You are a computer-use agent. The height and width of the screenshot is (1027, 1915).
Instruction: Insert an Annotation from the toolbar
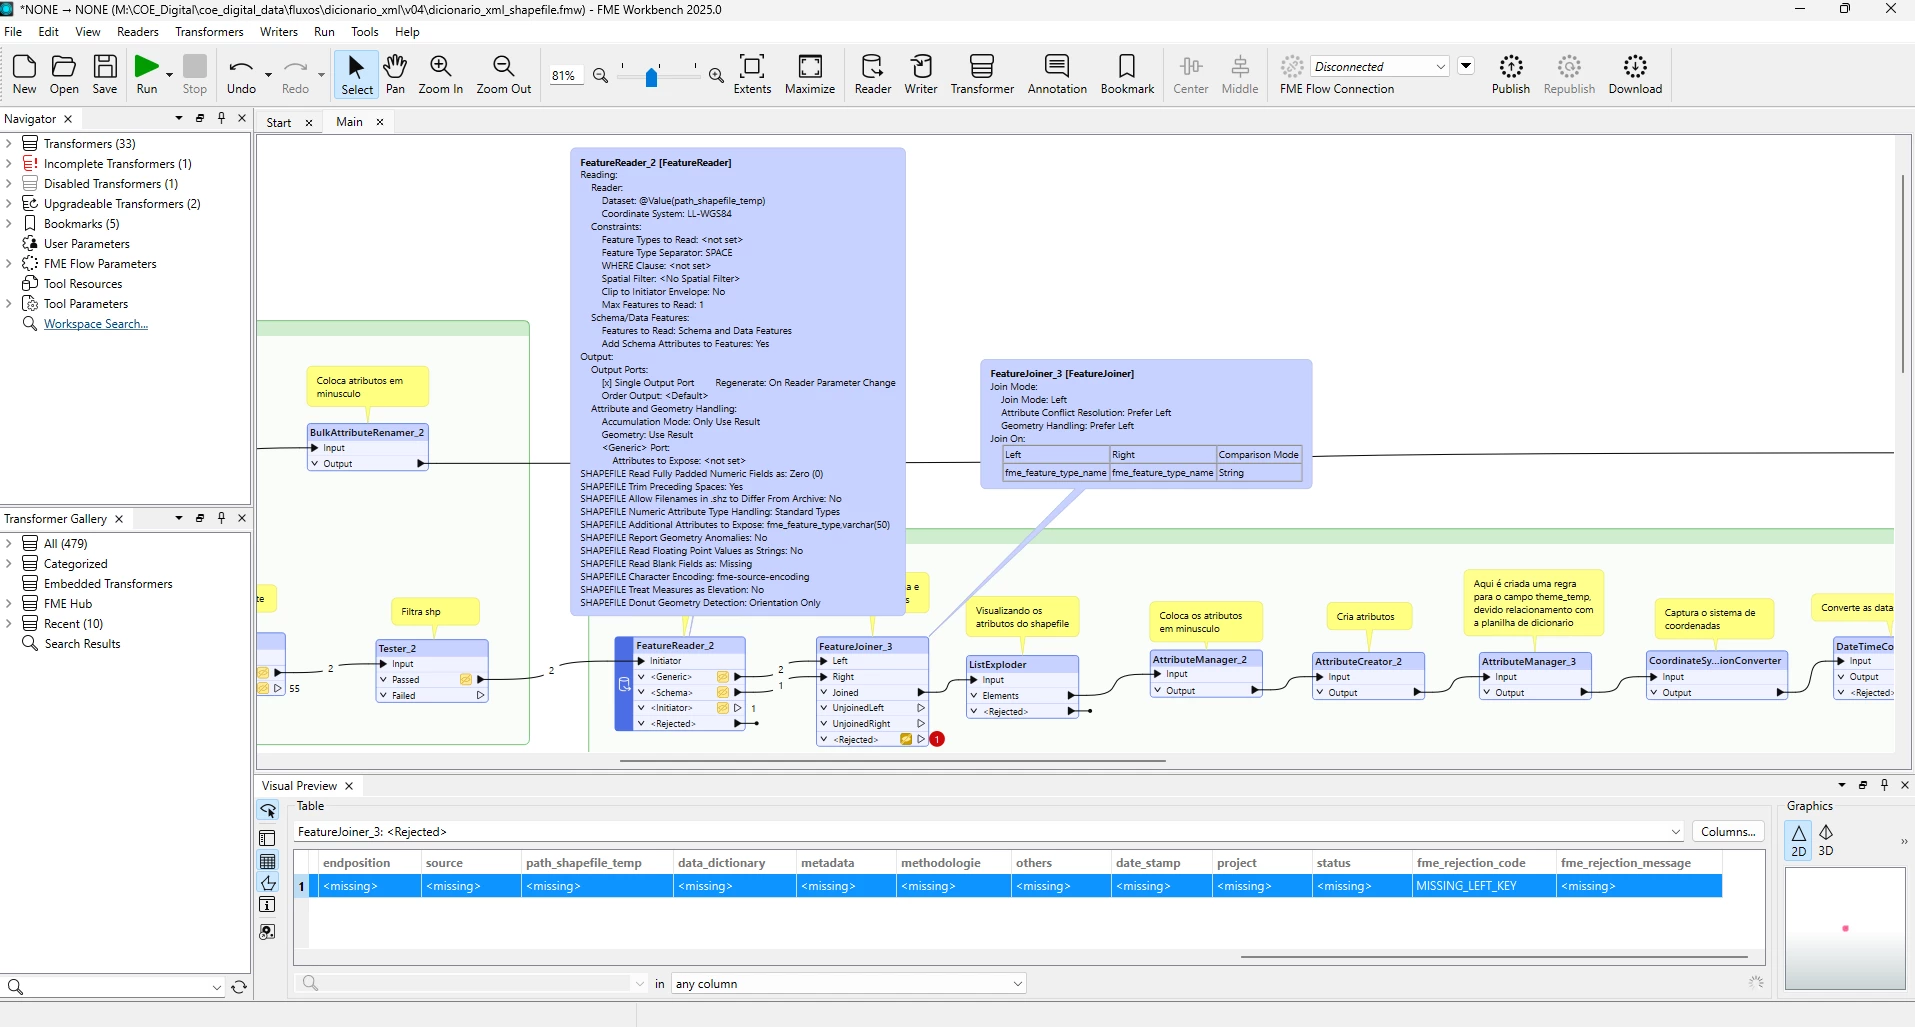point(1056,74)
